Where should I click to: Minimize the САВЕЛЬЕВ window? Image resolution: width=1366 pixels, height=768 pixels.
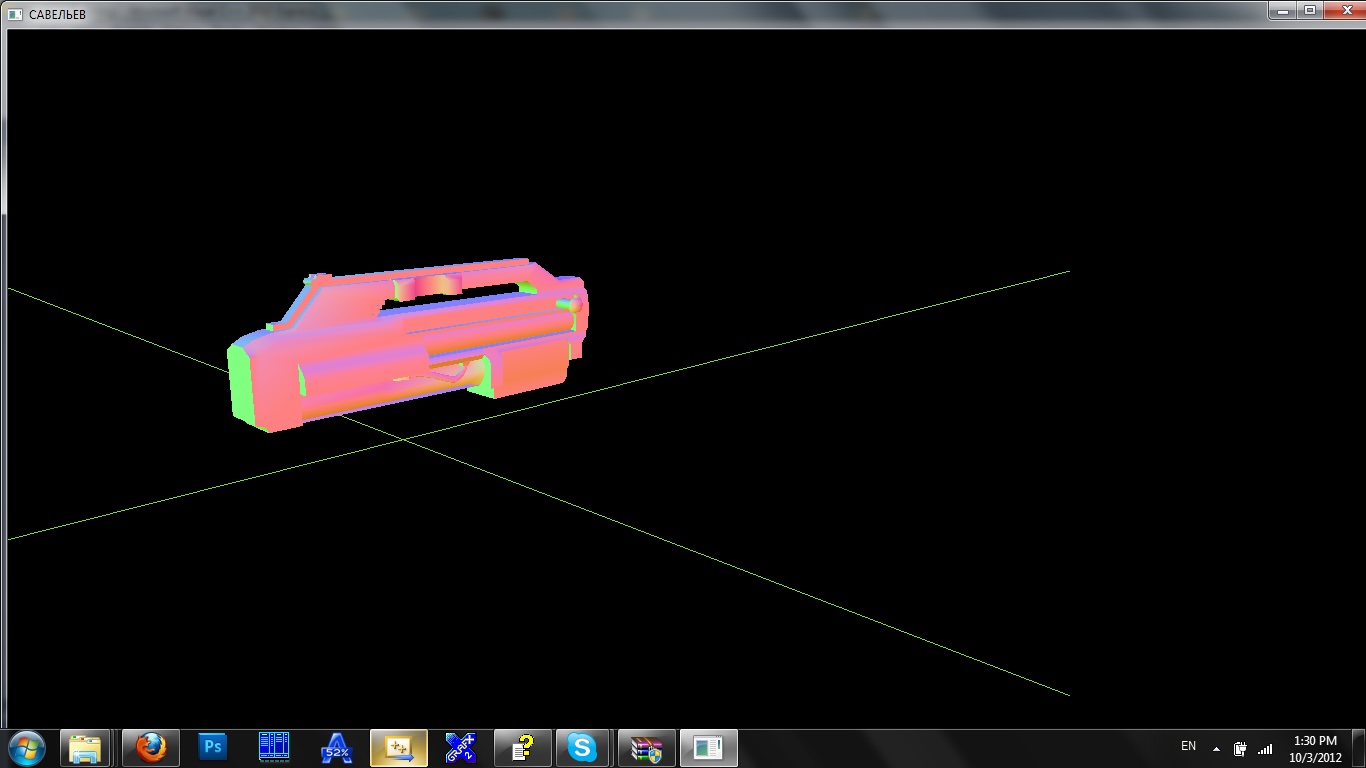[x=1284, y=10]
